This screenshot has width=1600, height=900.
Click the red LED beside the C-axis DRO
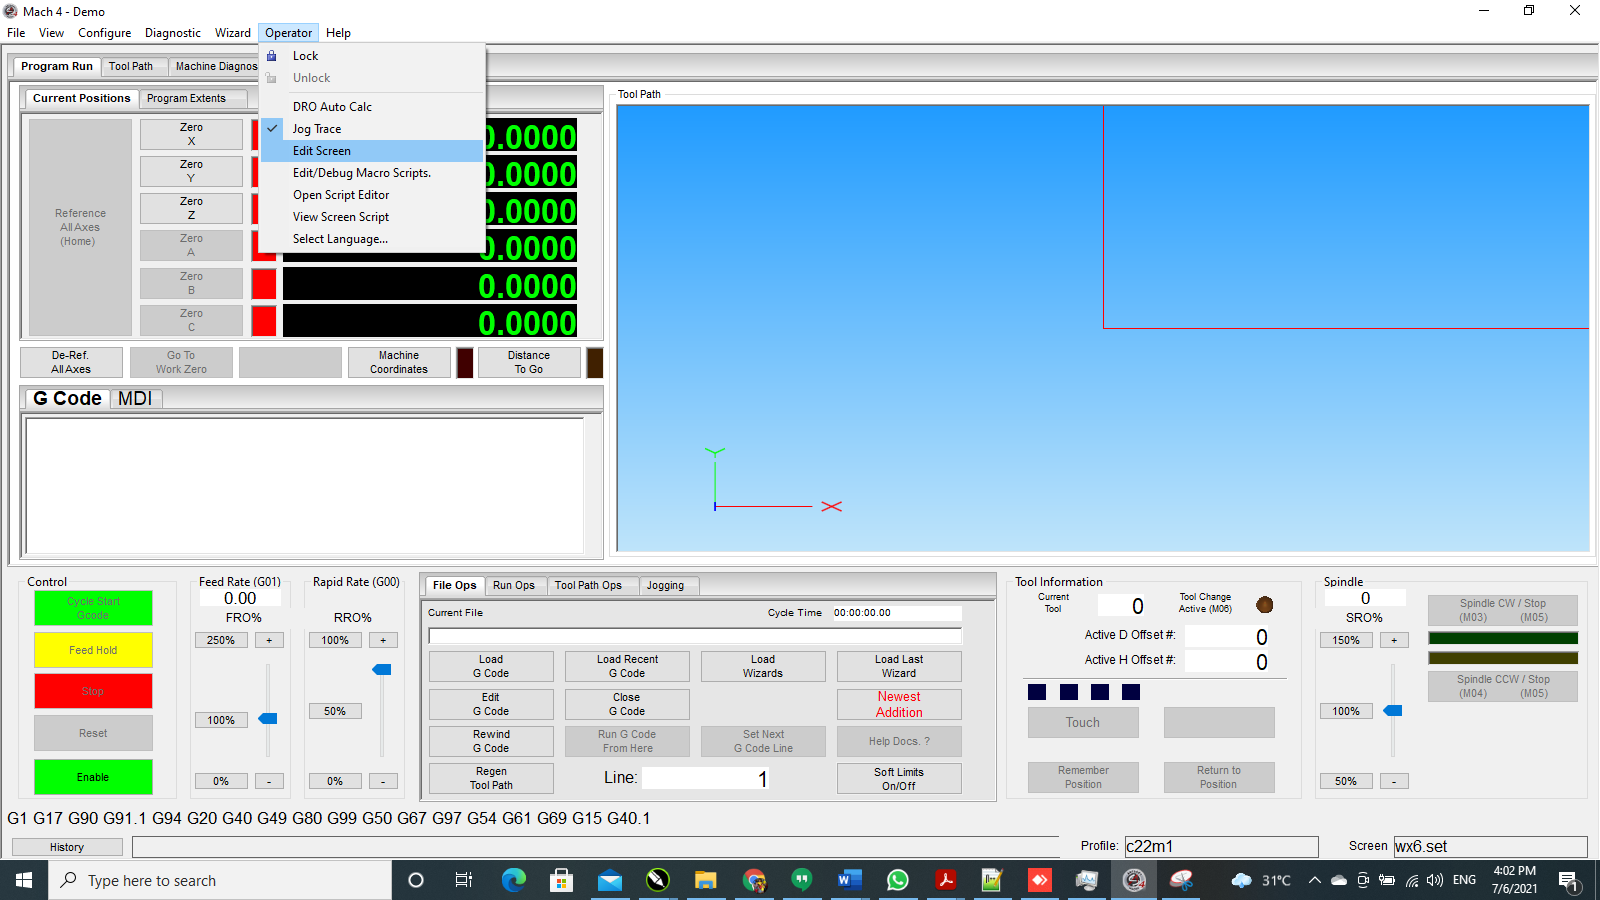263,321
